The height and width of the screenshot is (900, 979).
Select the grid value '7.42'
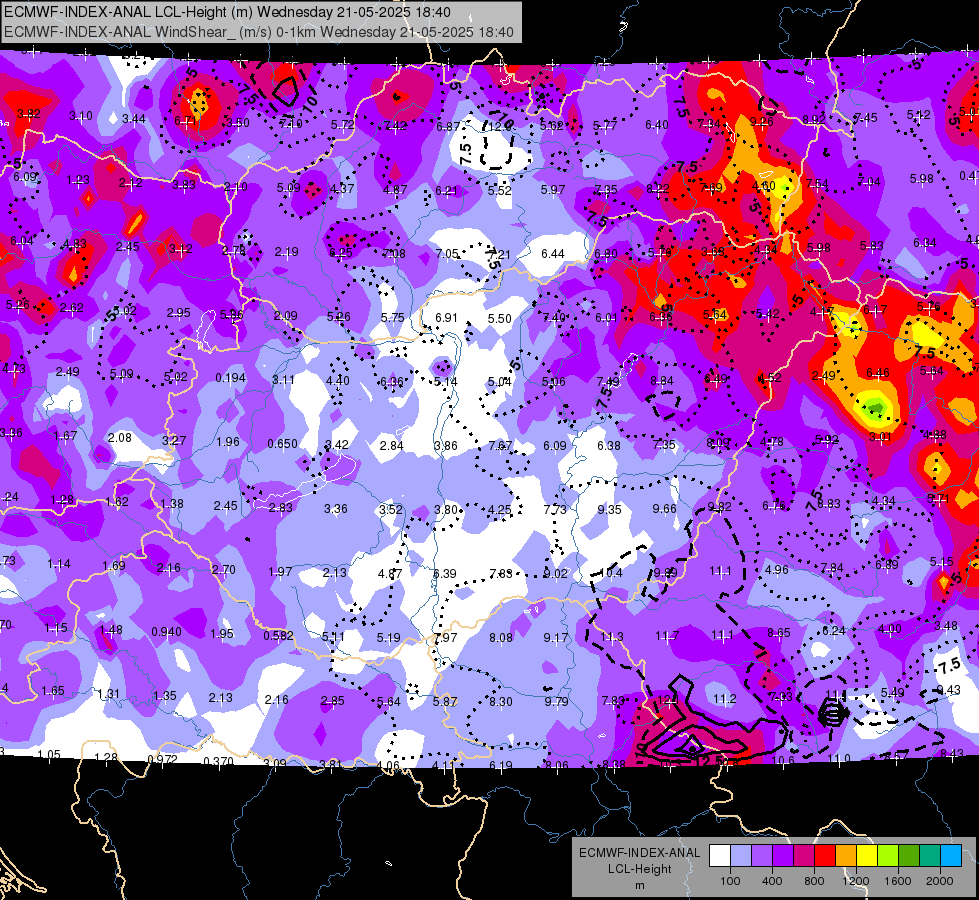click(x=395, y=126)
